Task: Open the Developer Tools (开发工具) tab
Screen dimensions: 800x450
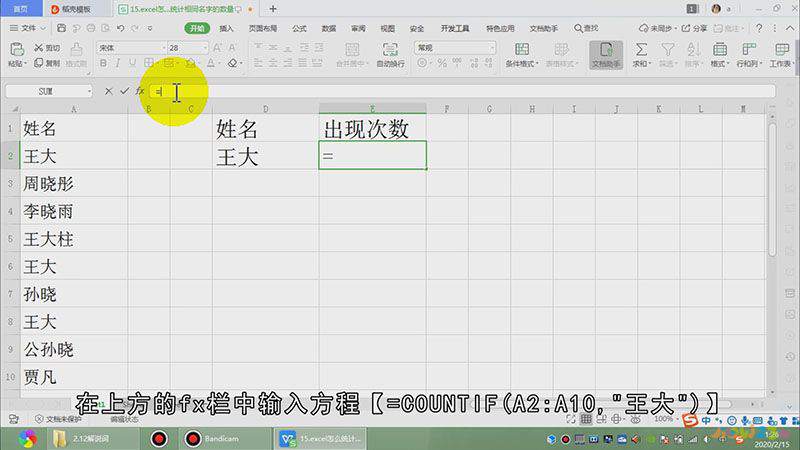Action: point(455,28)
